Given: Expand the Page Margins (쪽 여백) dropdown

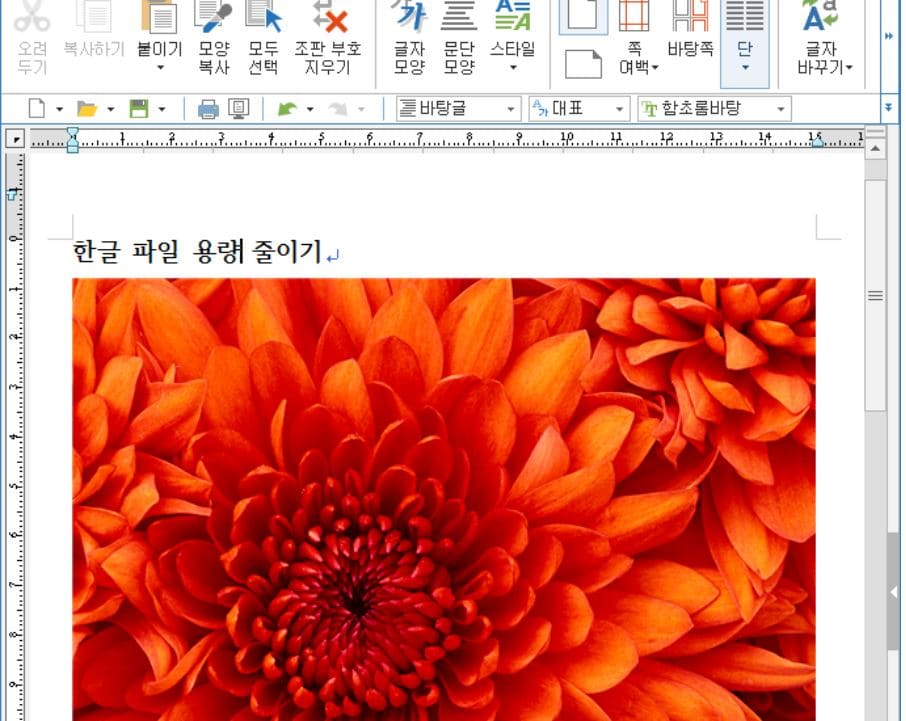Looking at the screenshot, I should [655, 68].
